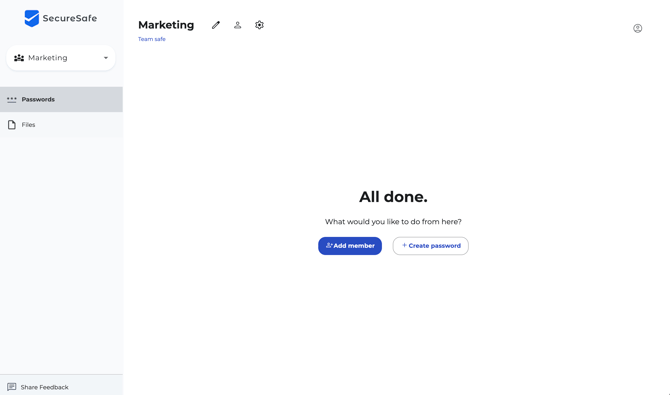This screenshot has height=395, width=670.
Task: Open Share Feedback link
Action: point(44,387)
